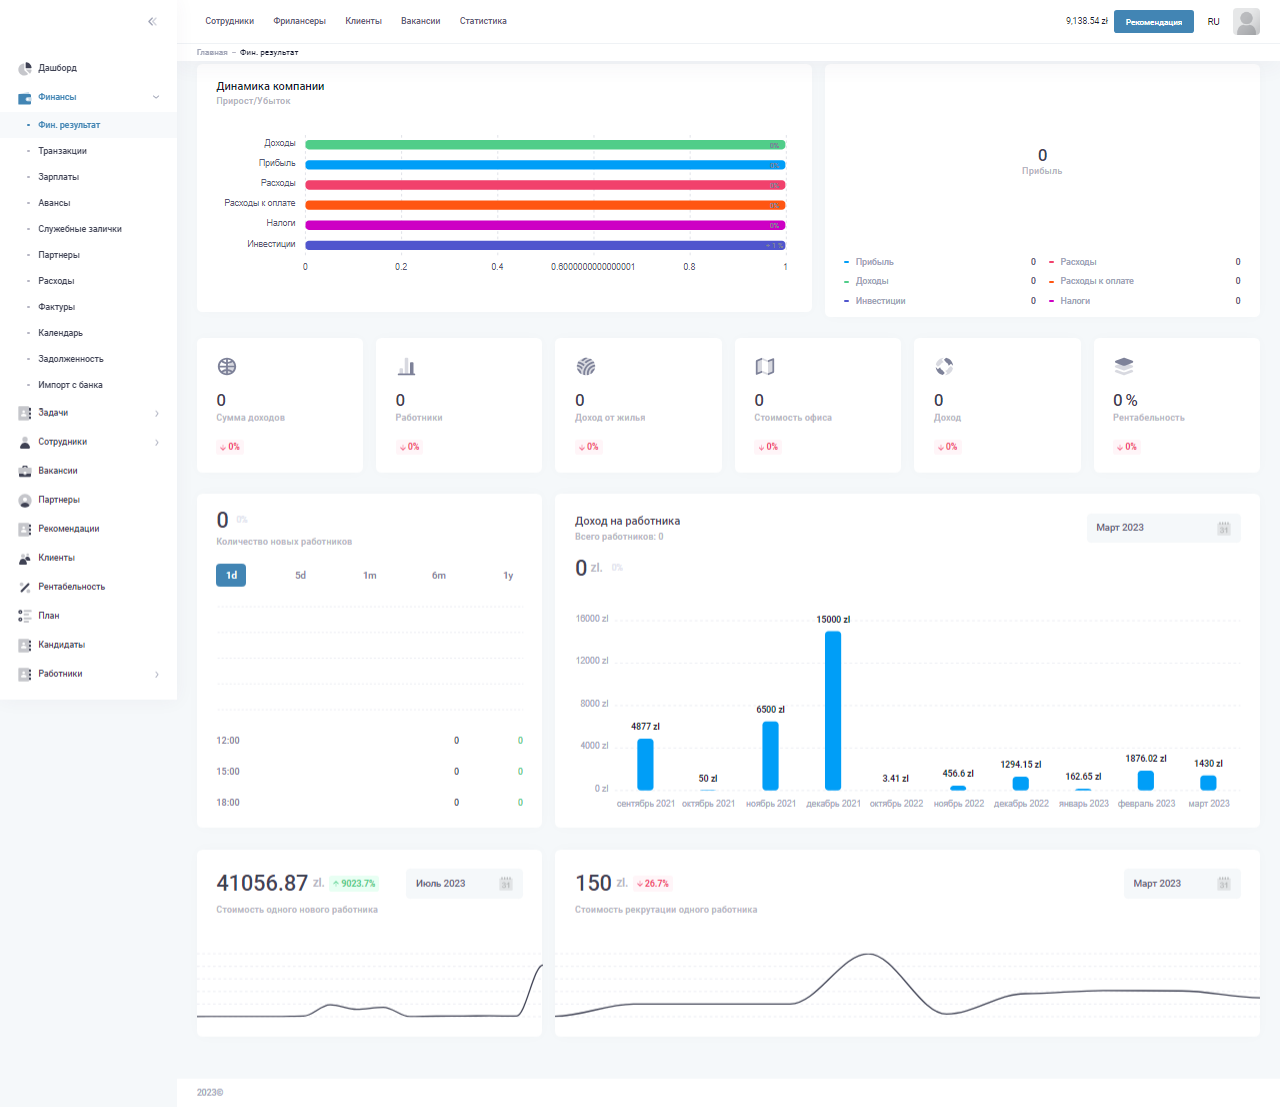This screenshot has width=1281, height=1109.
Task: Select the 1d time range
Action: (x=231, y=575)
